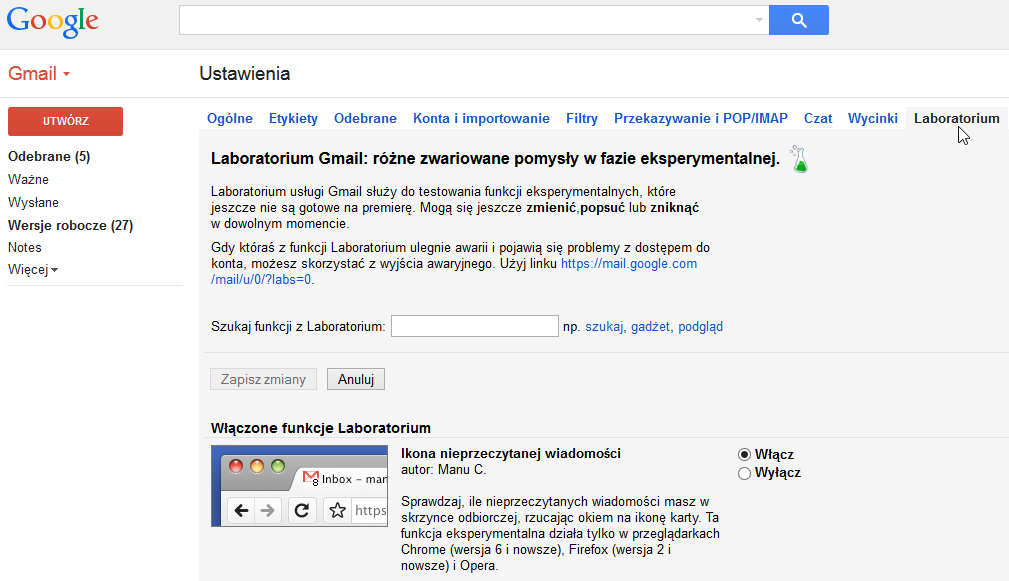Click the Ustawienia page heading
Screen dimensions: 1009x581
click(x=245, y=73)
